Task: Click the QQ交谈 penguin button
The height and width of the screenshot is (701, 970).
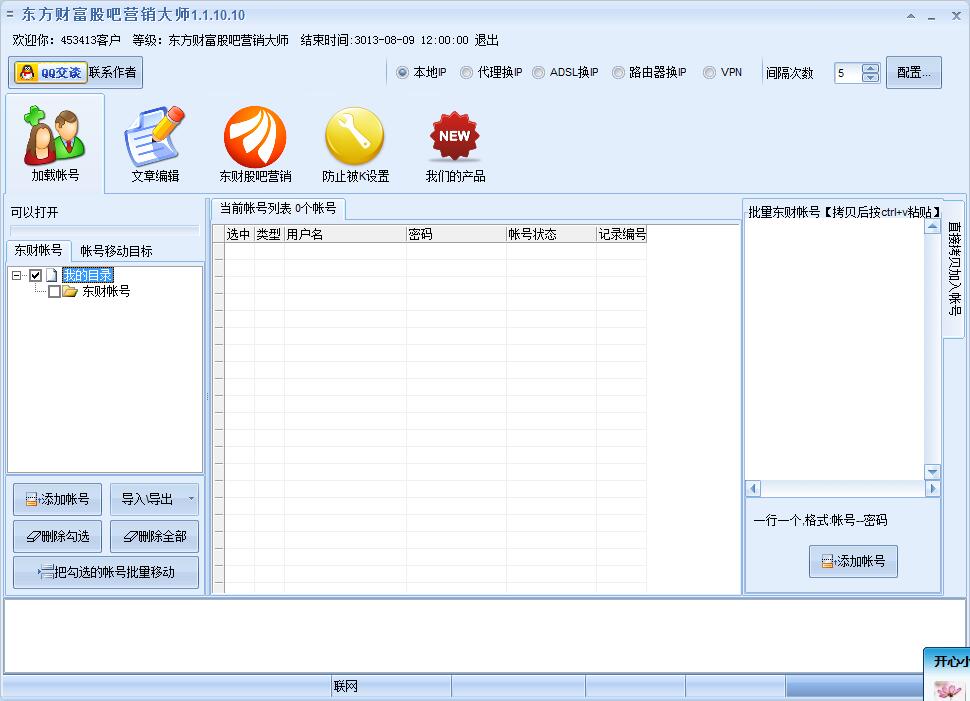Action: pos(50,72)
